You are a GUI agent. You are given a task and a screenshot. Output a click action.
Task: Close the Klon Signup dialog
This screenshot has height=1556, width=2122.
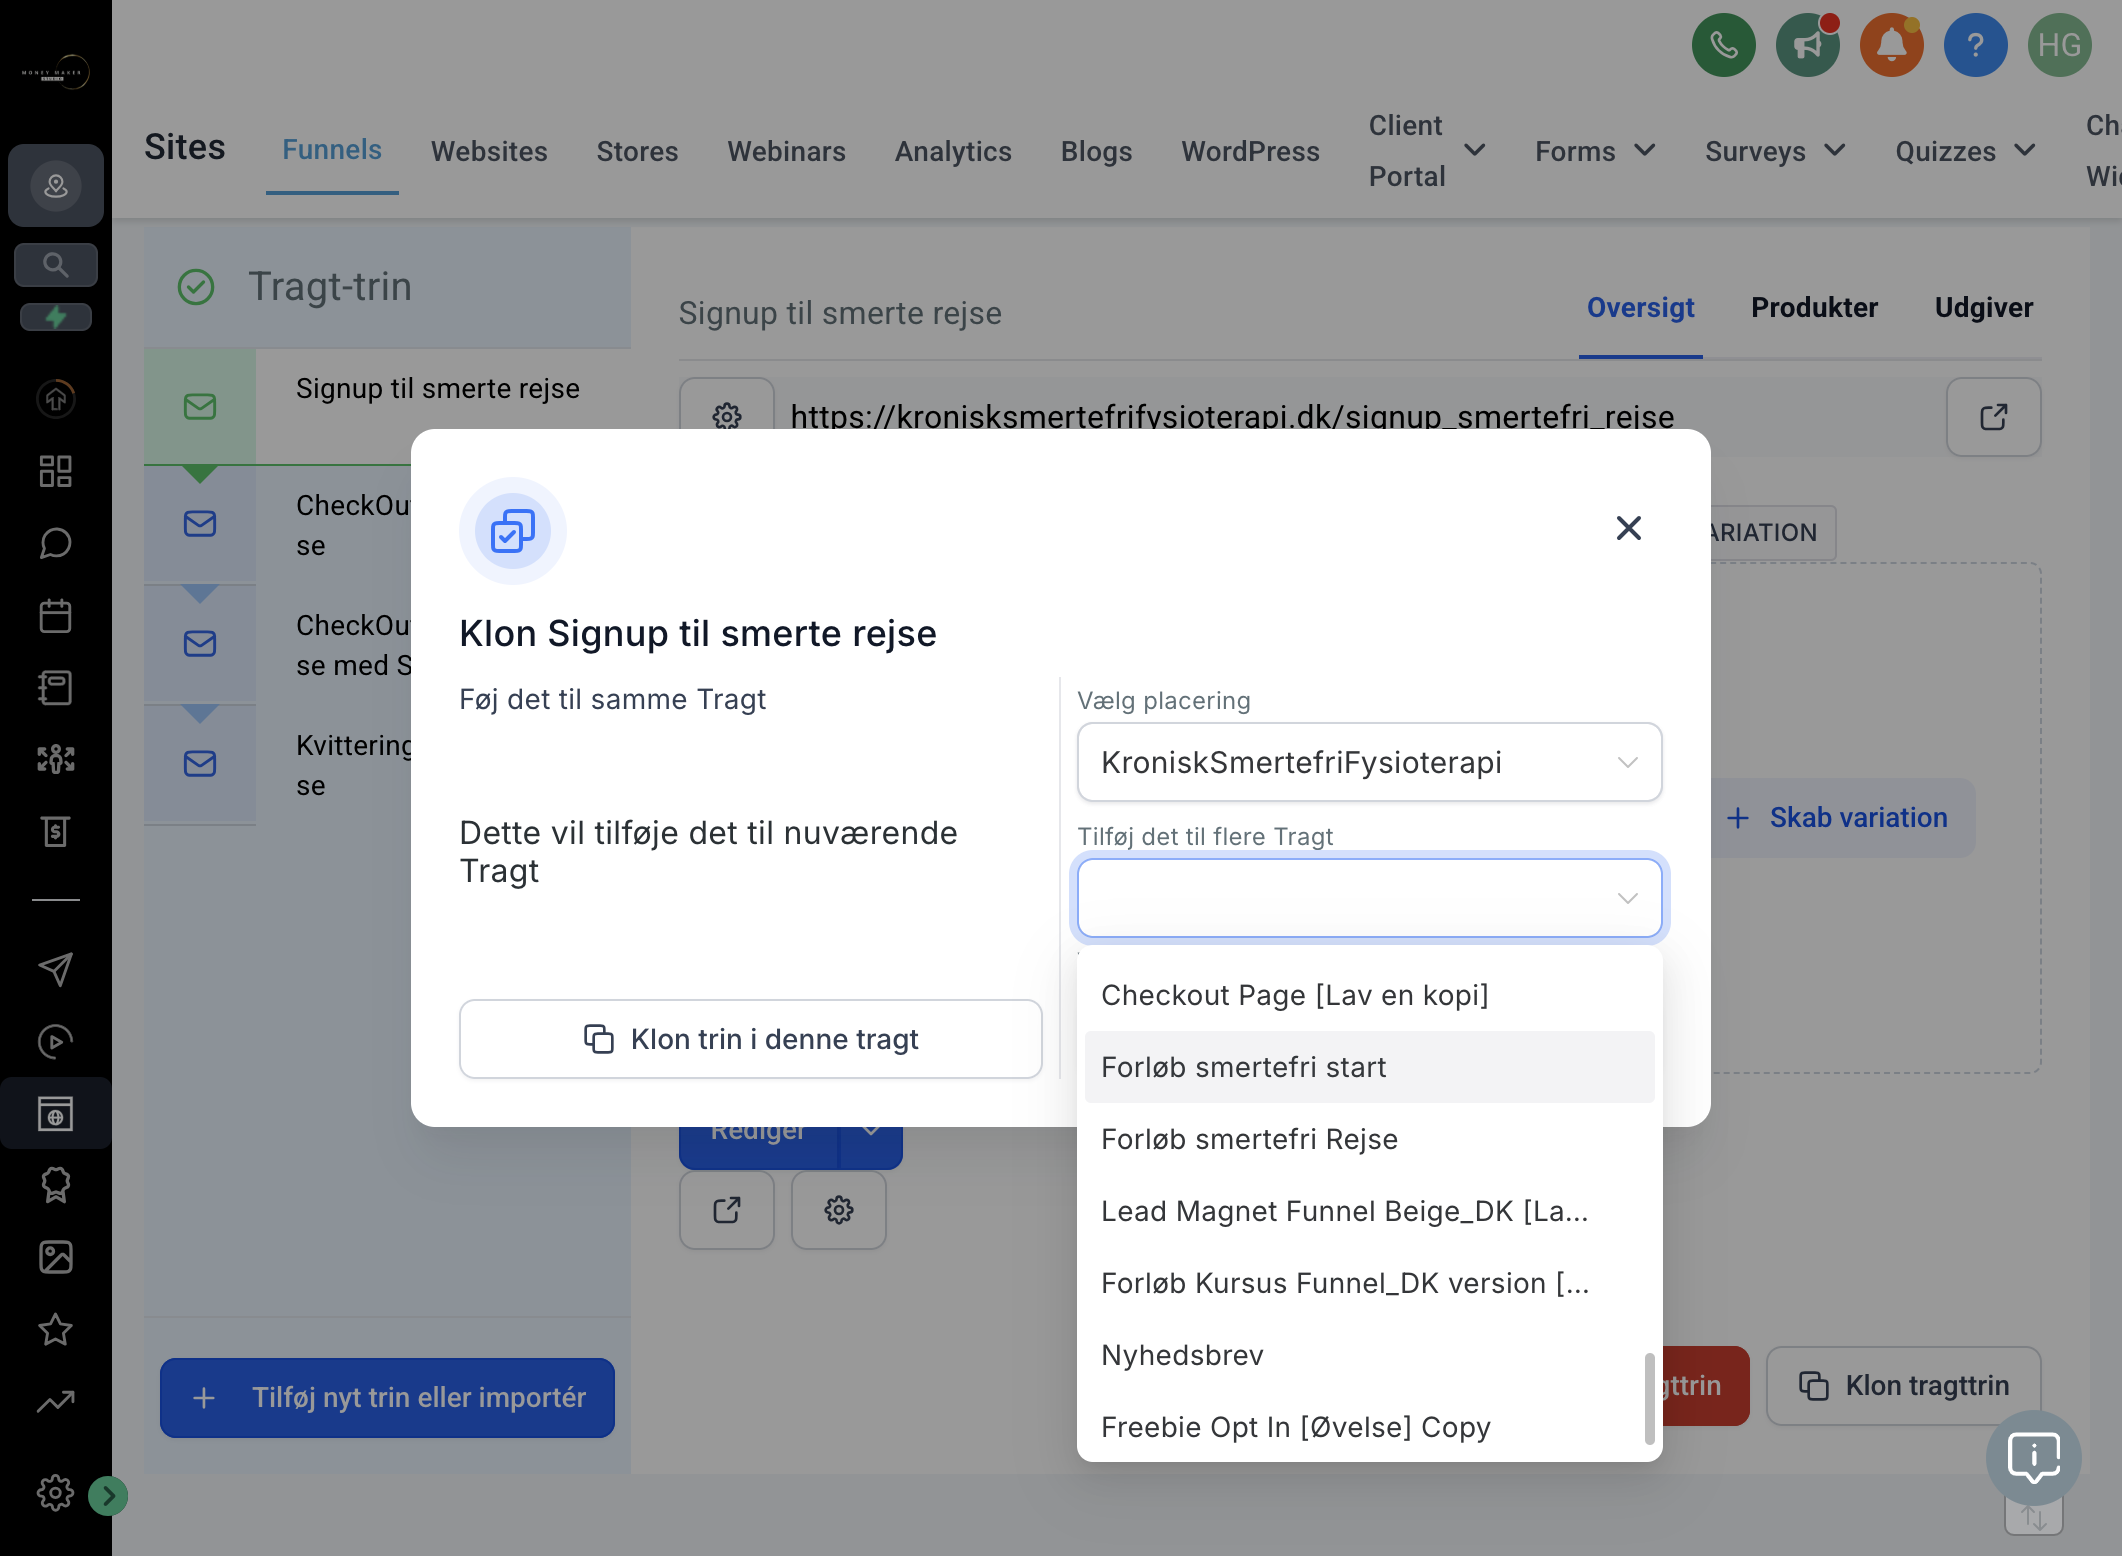pyautogui.click(x=1629, y=528)
